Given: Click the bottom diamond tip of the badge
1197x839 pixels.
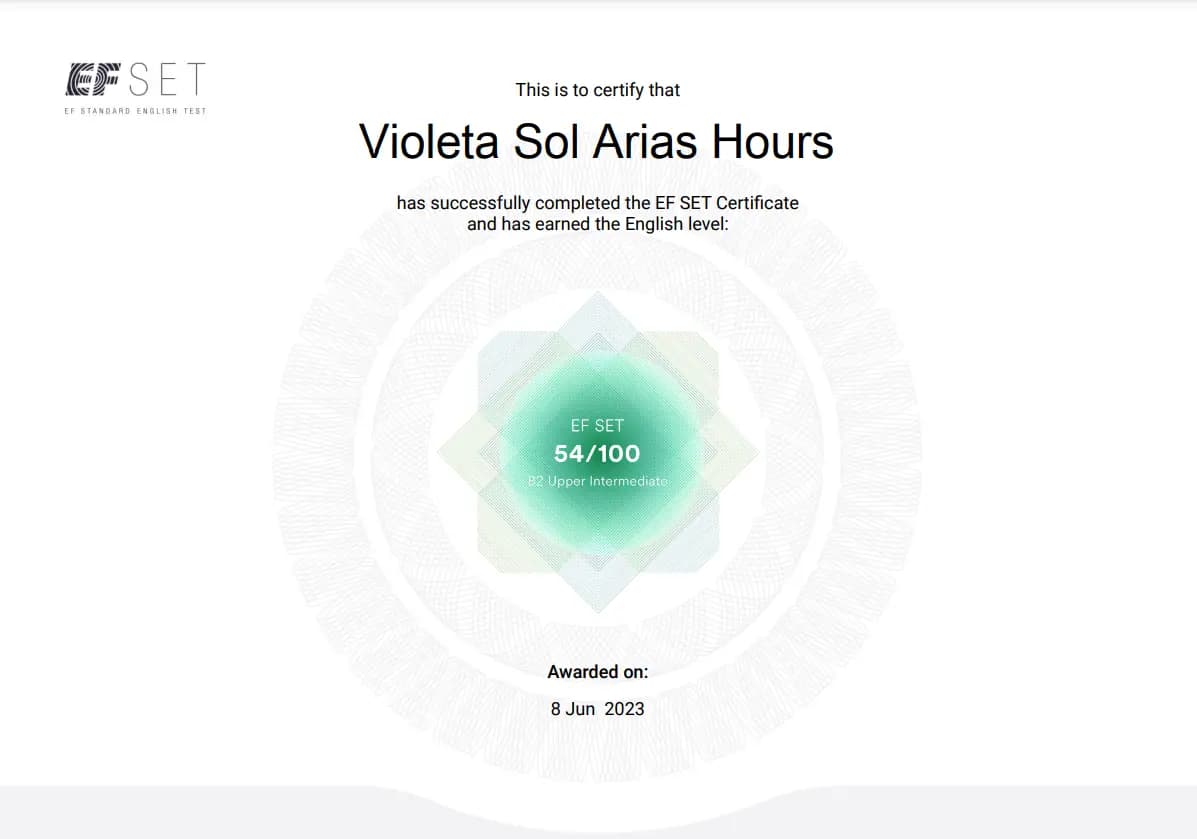Looking at the screenshot, I should coord(598,605).
